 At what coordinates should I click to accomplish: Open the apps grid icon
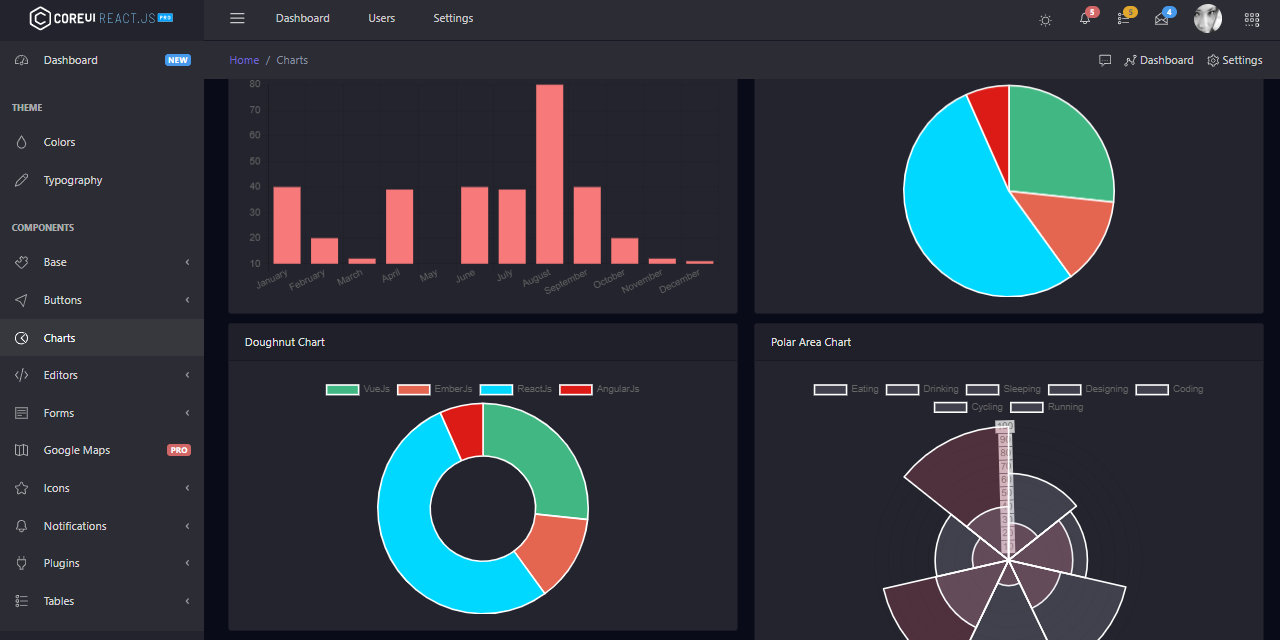pyautogui.click(x=1252, y=19)
